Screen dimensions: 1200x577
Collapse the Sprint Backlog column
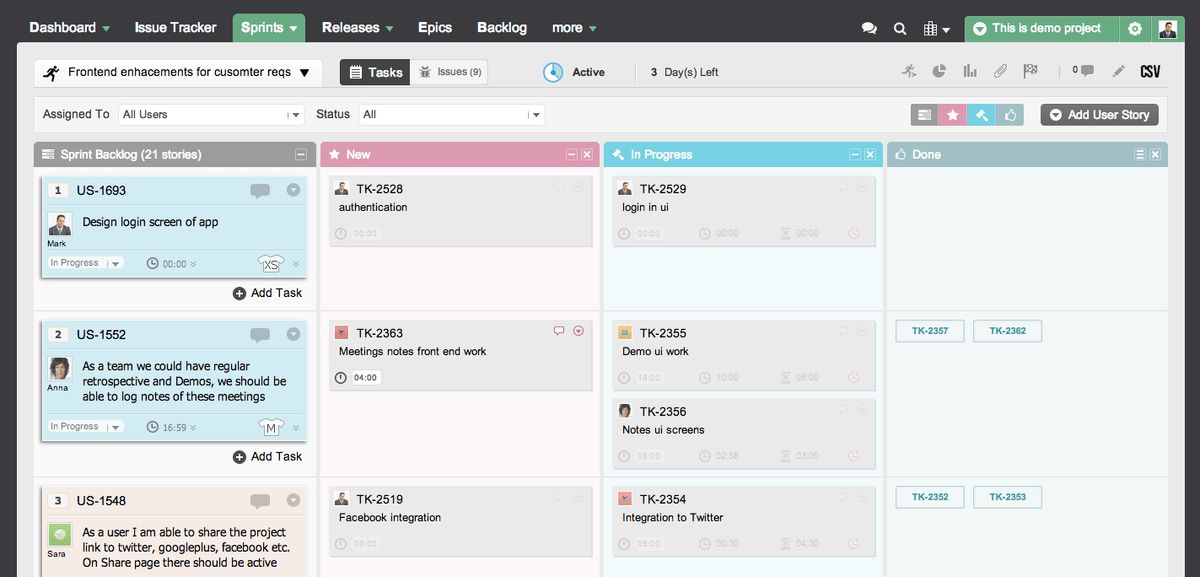pos(301,155)
